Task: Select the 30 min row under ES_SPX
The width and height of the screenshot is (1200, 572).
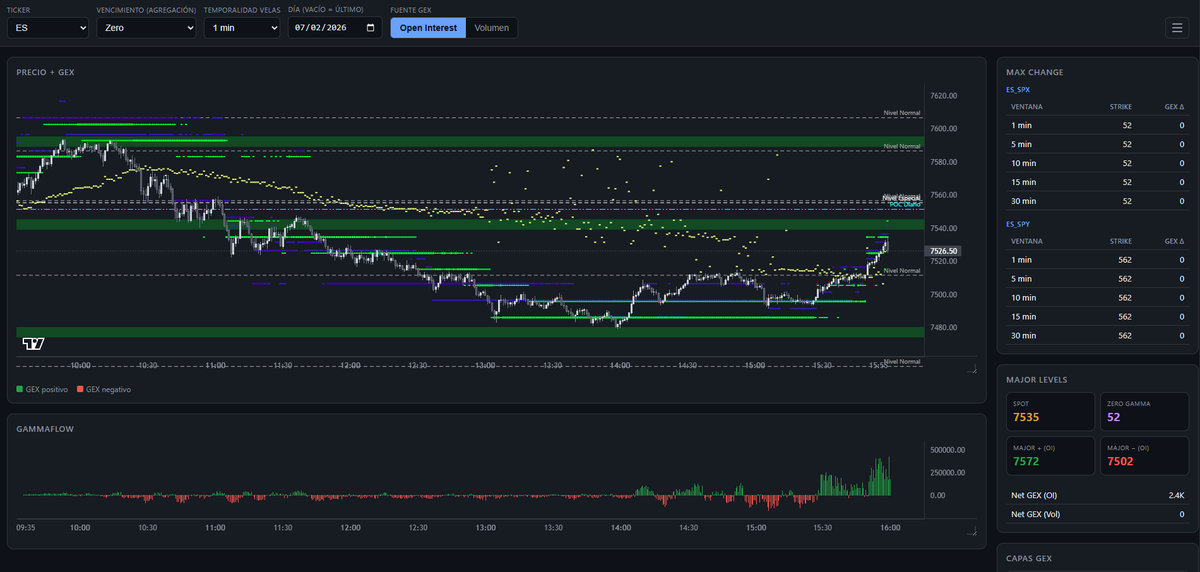Action: (1097, 201)
